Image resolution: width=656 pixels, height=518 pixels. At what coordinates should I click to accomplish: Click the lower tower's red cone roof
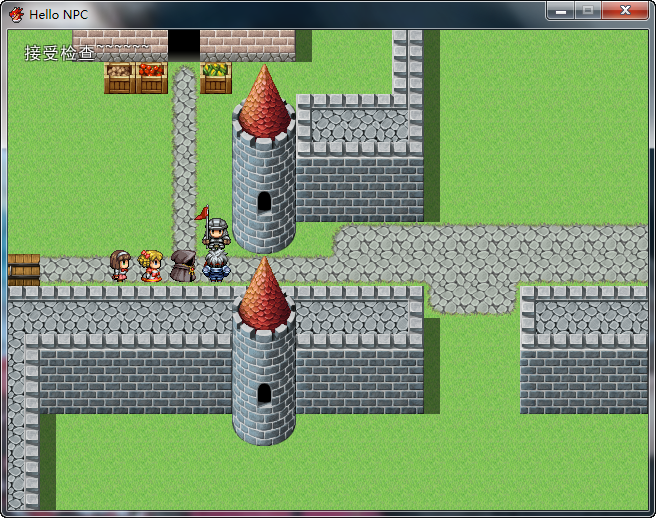[x=264, y=294]
